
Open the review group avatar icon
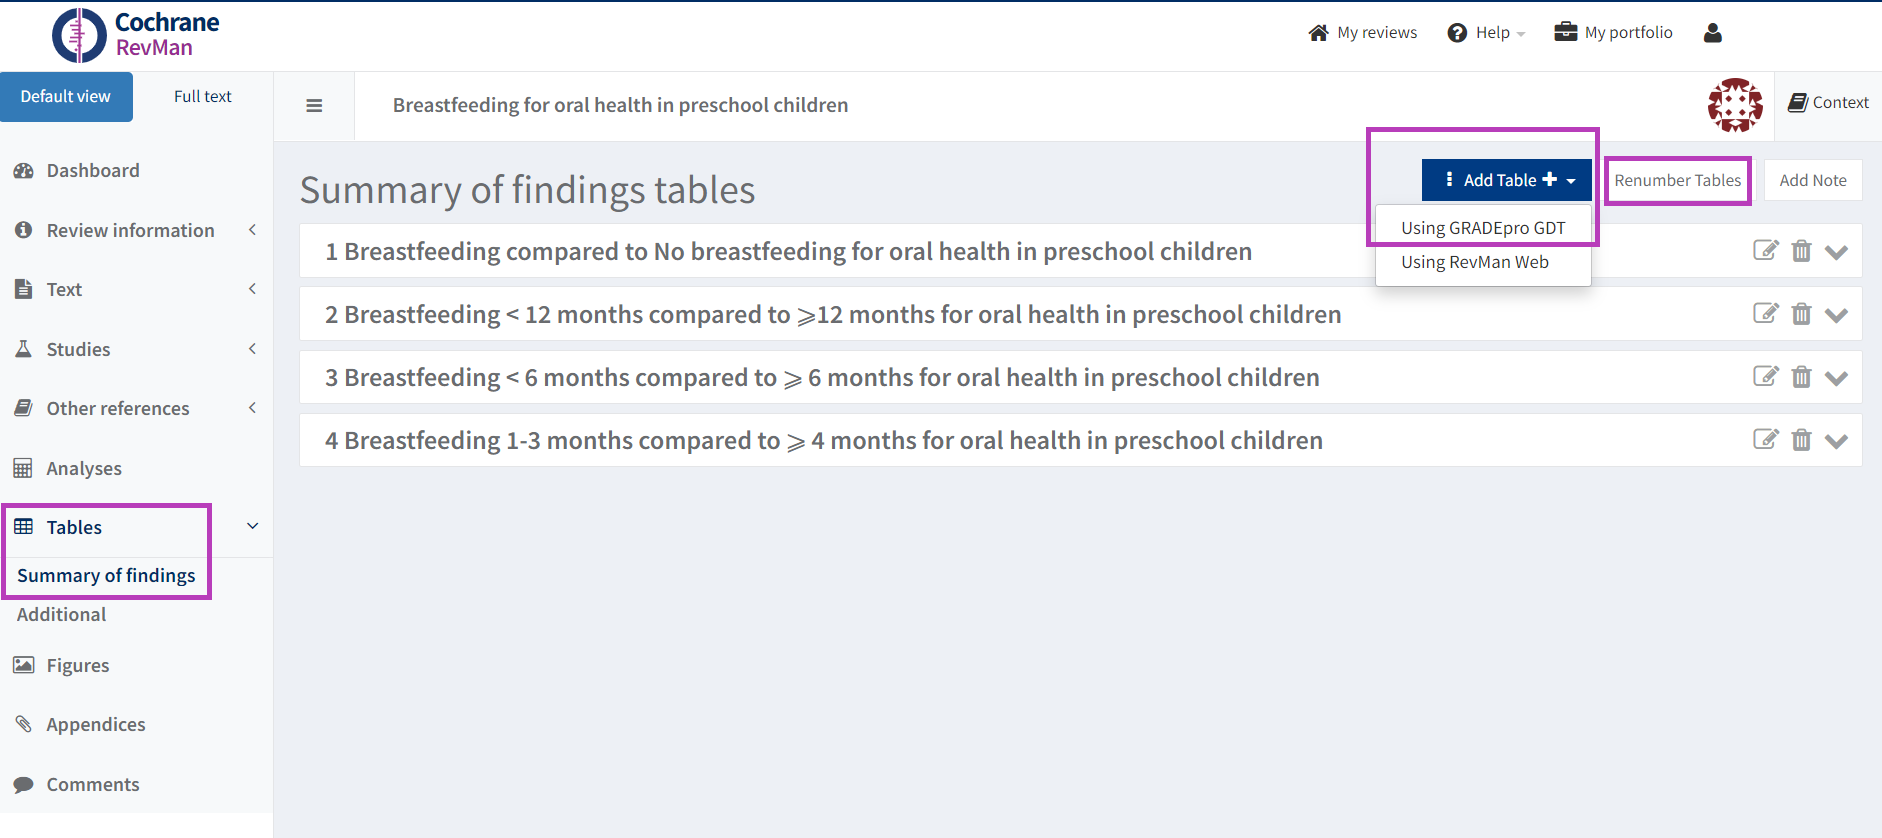click(1735, 105)
